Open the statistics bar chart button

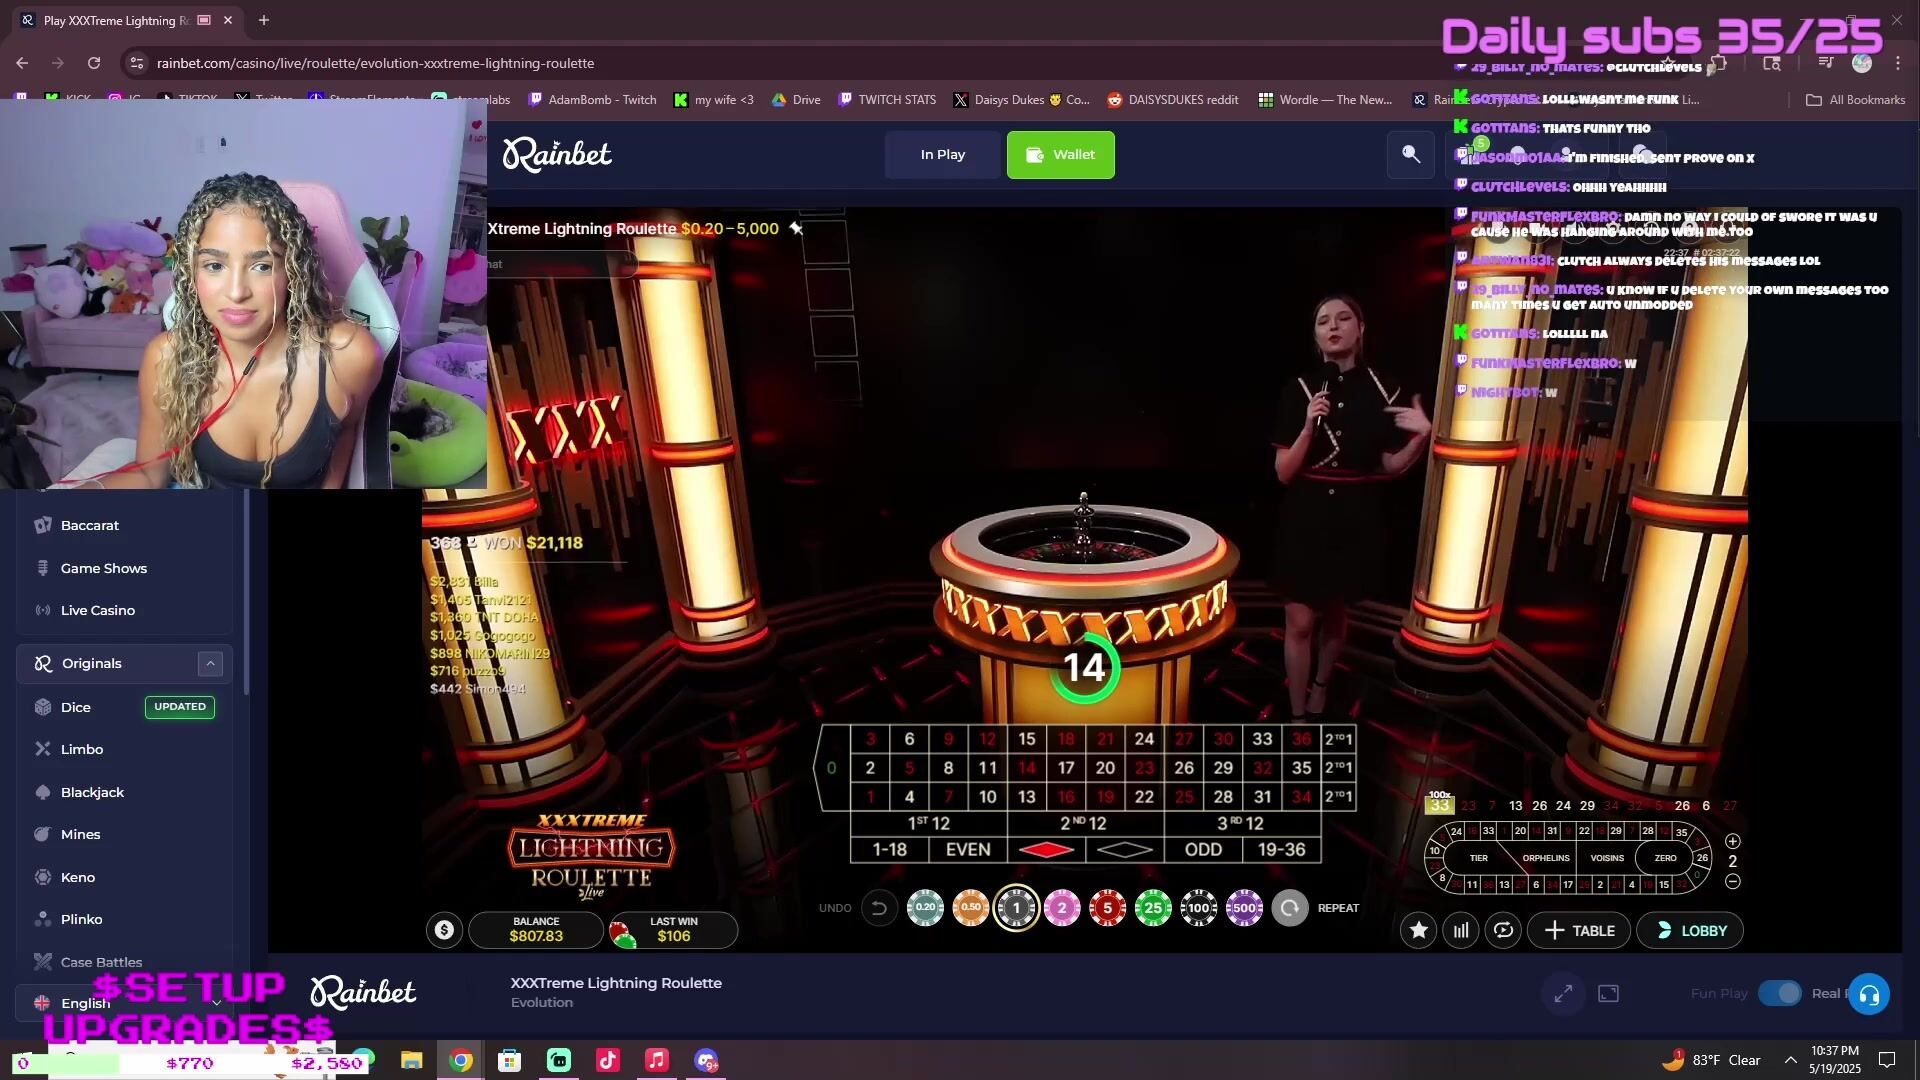click(x=1461, y=931)
